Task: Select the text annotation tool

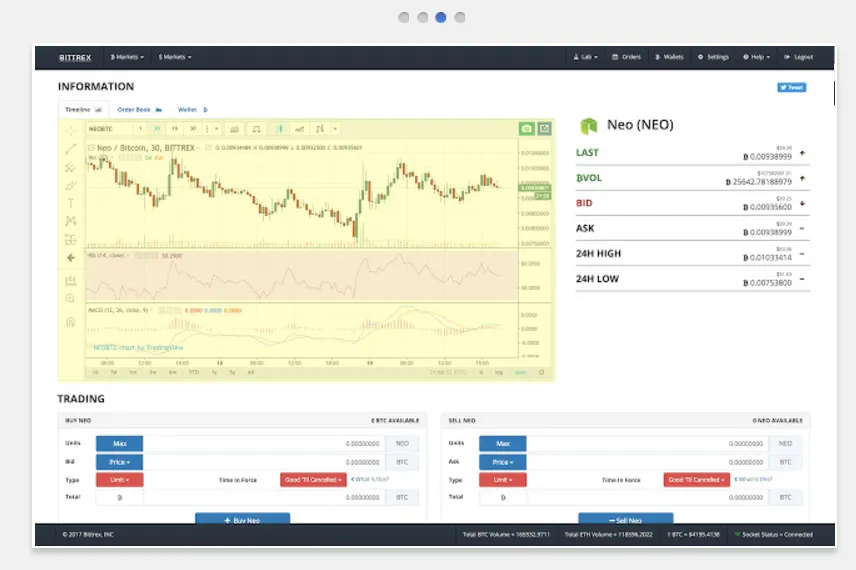Action: click(x=71, y=203)
